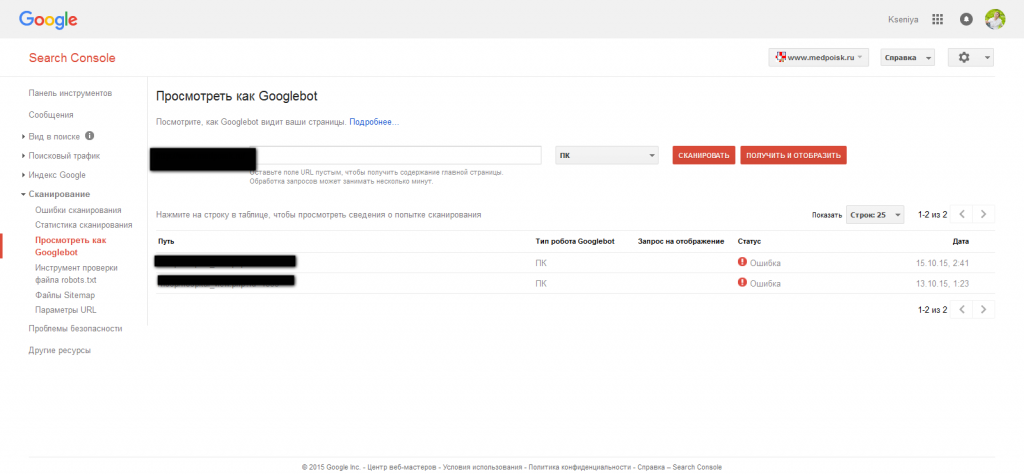
Task: Click ПК cell in 13.10.15 row
Action: [541, 283]
